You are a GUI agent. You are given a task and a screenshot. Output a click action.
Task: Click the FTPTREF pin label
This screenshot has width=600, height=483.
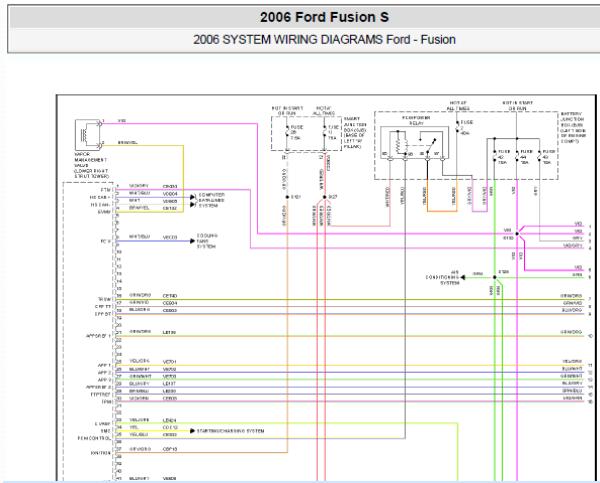coord(101,394)
